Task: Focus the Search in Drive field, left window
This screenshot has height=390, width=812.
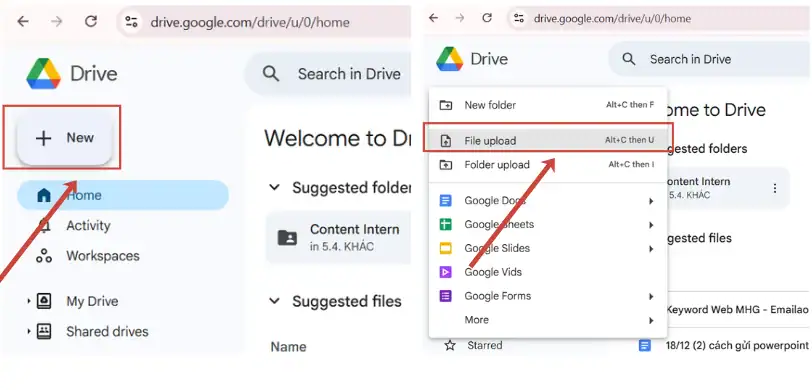Action: tap(328, 74)
